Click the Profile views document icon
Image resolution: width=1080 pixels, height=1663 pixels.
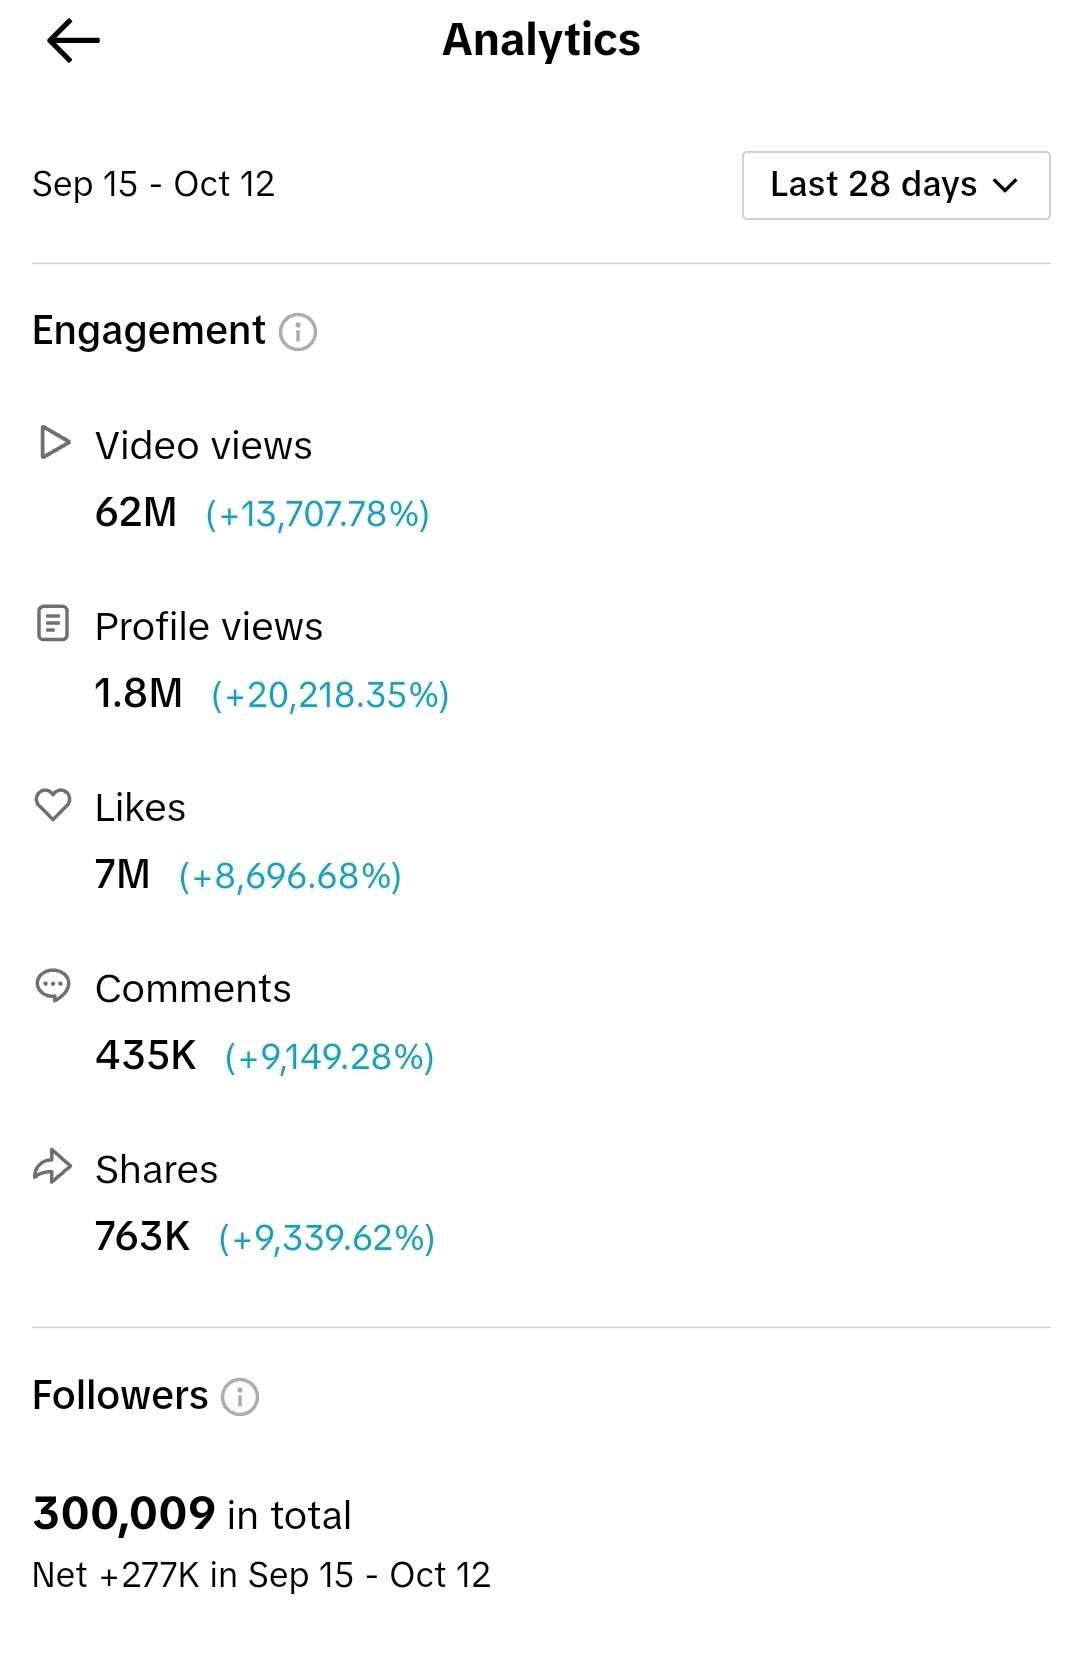pos(53,623)
